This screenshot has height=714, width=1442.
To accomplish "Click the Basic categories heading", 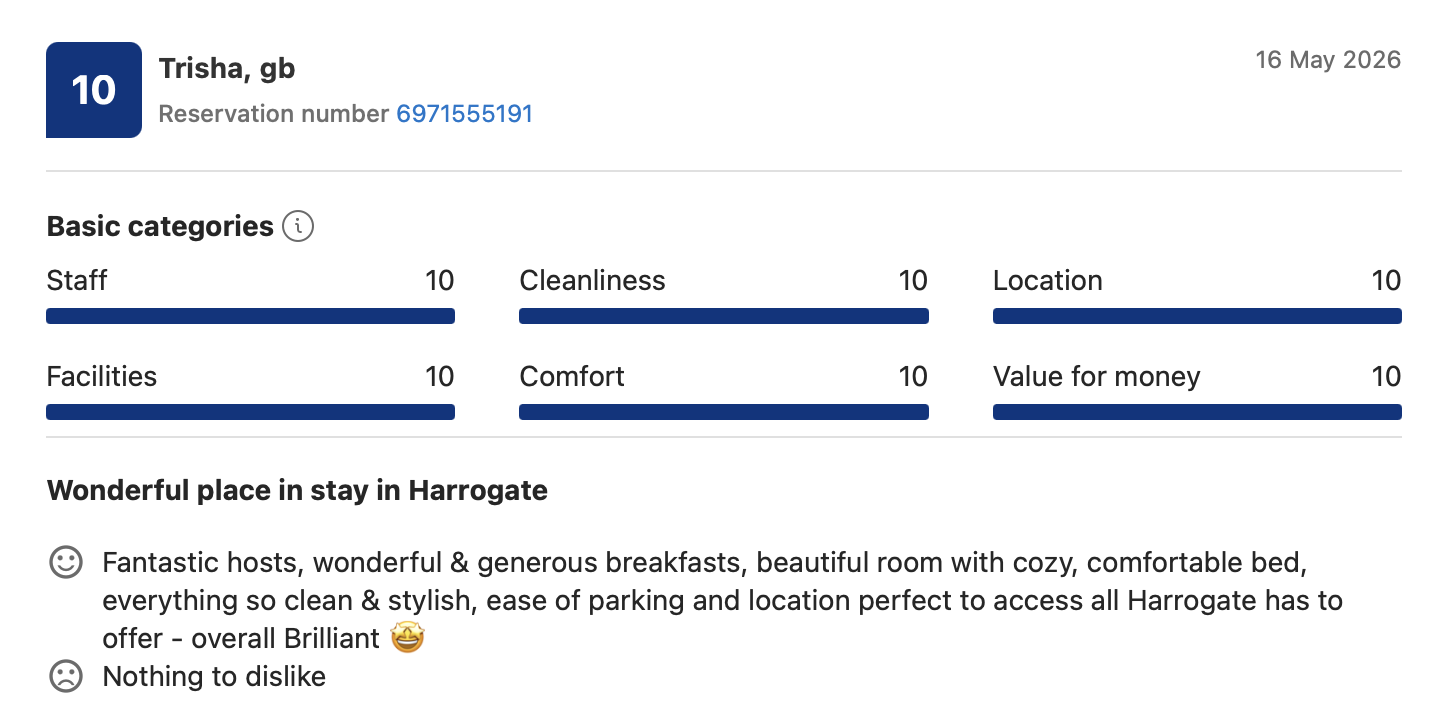I will point(160,226).
